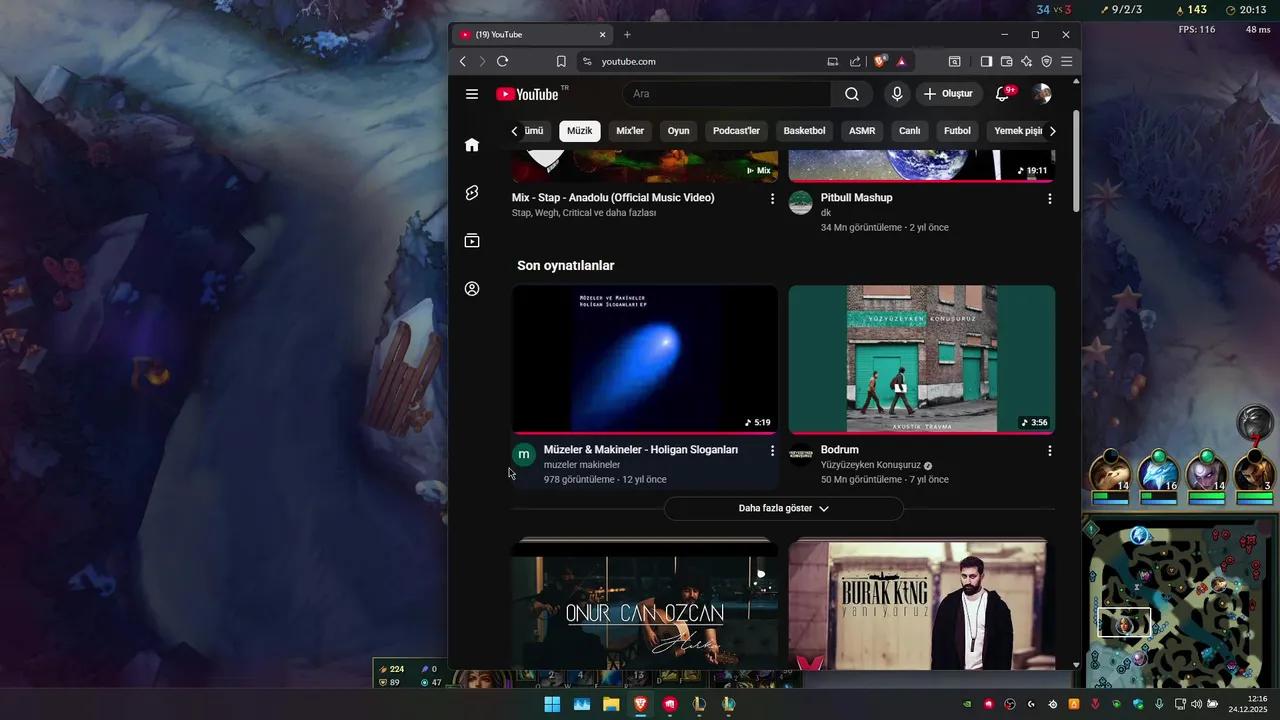The width and height of the screenshot is (1280, 720).
Task: Click the voice search microphone
Action: point(896,93)
